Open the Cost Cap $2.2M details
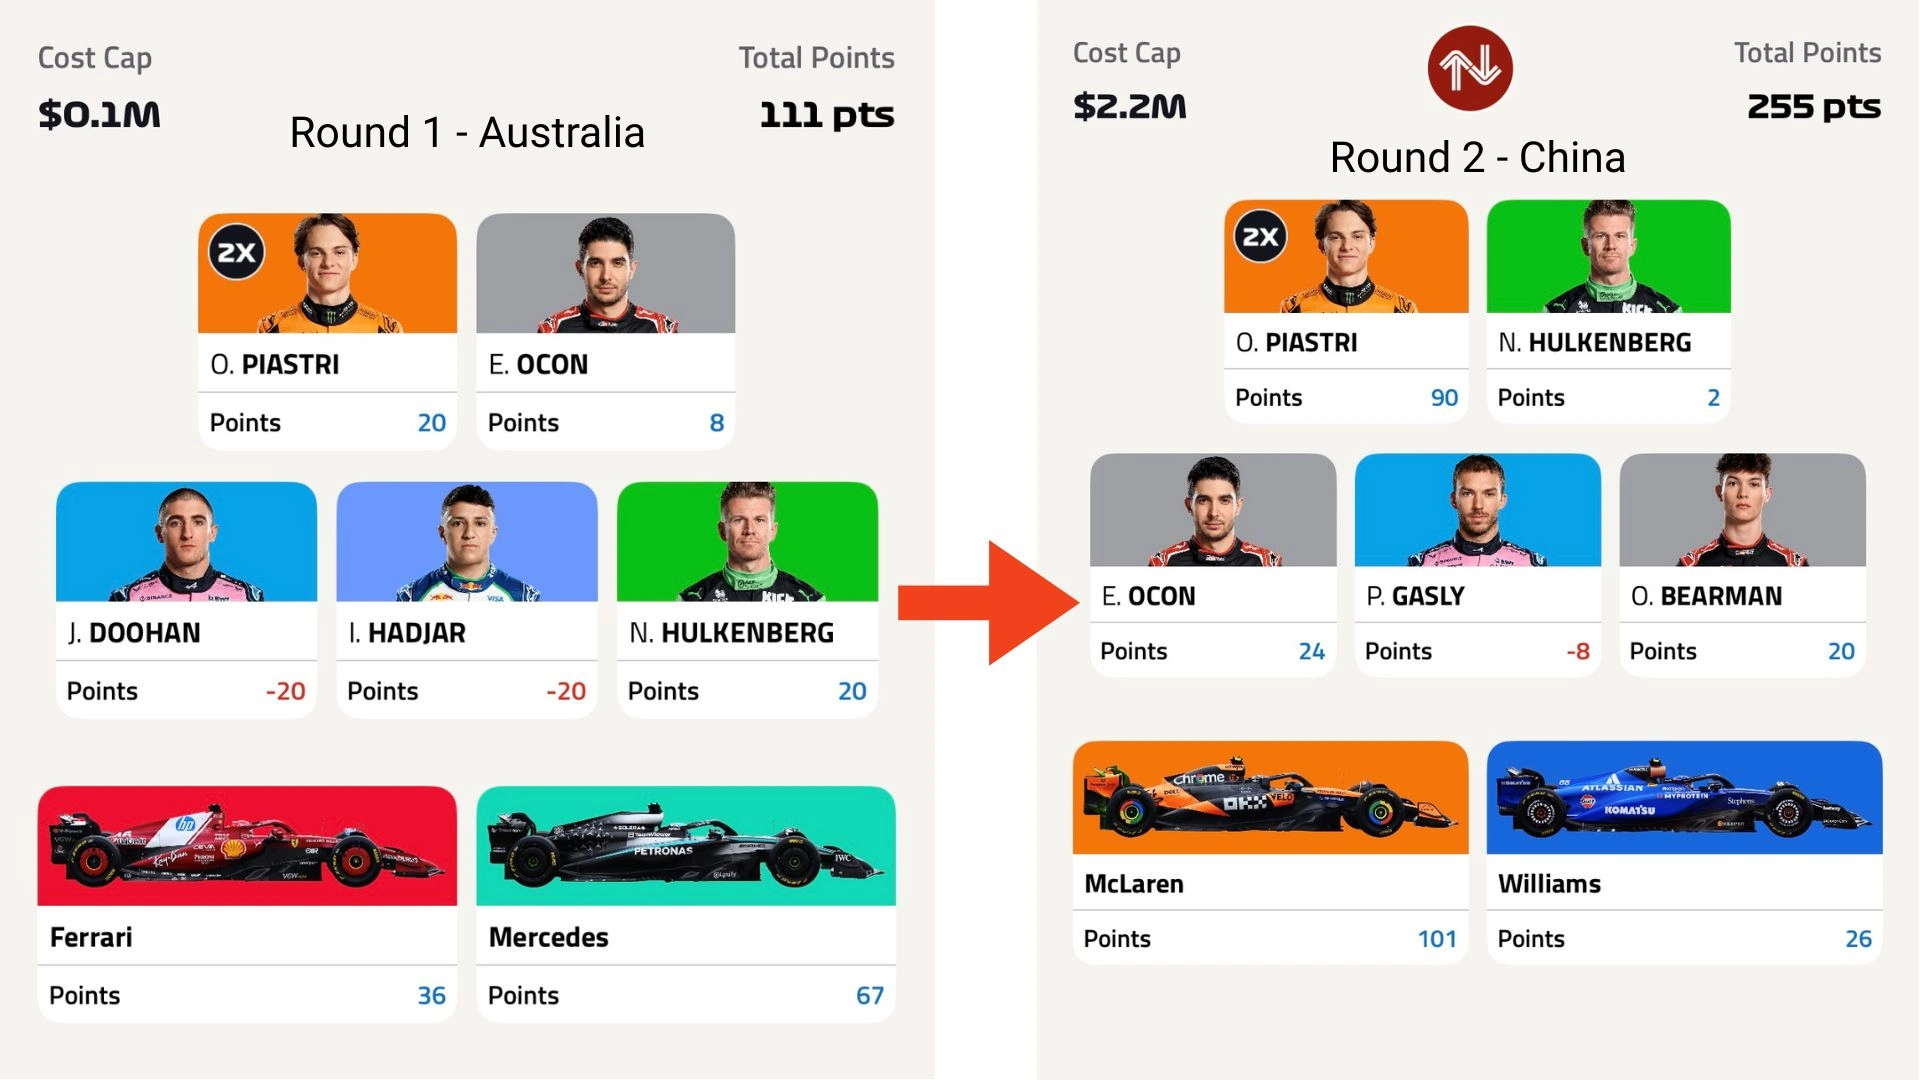Image resolution: width=1920 pixels, height=1080 pixels. [1129, 104]
